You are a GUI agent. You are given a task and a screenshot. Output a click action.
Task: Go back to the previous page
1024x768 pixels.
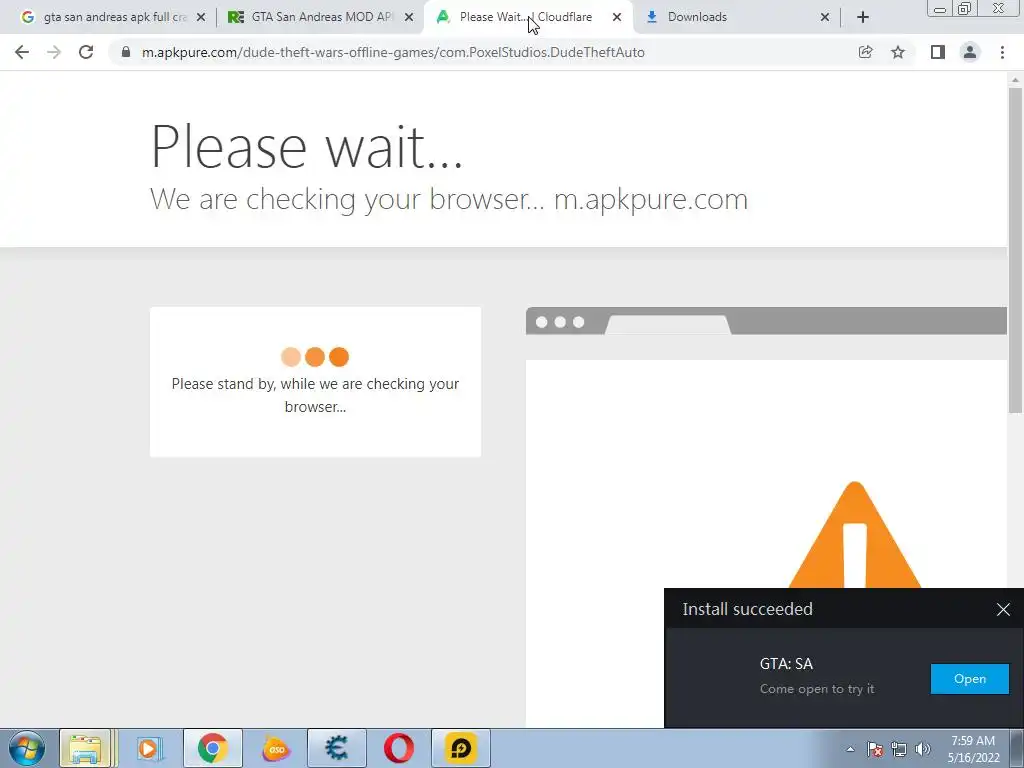[22, 52]
